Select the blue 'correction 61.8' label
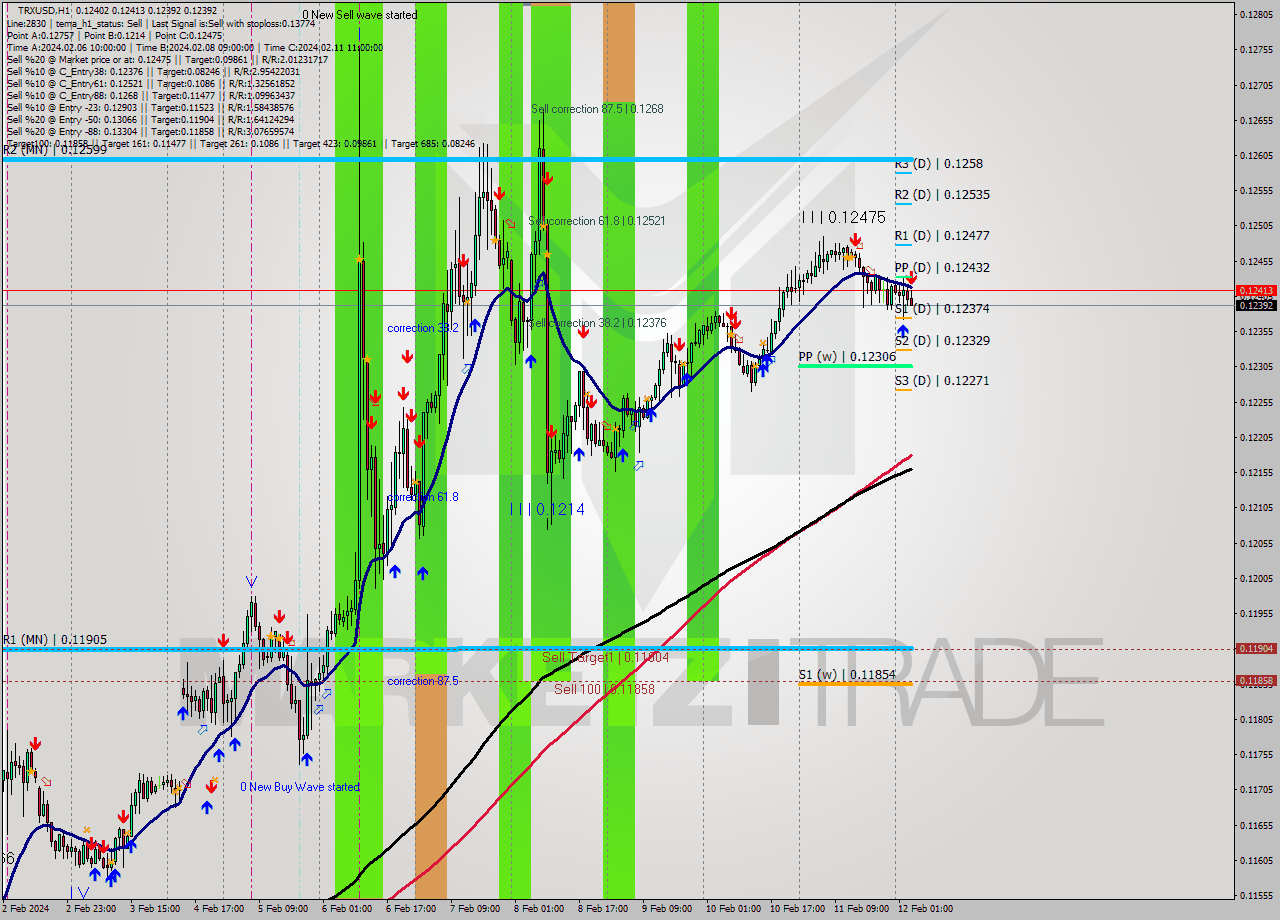Image resolution: width=1280 pixels, height=920 pixels. pos(423,497)
